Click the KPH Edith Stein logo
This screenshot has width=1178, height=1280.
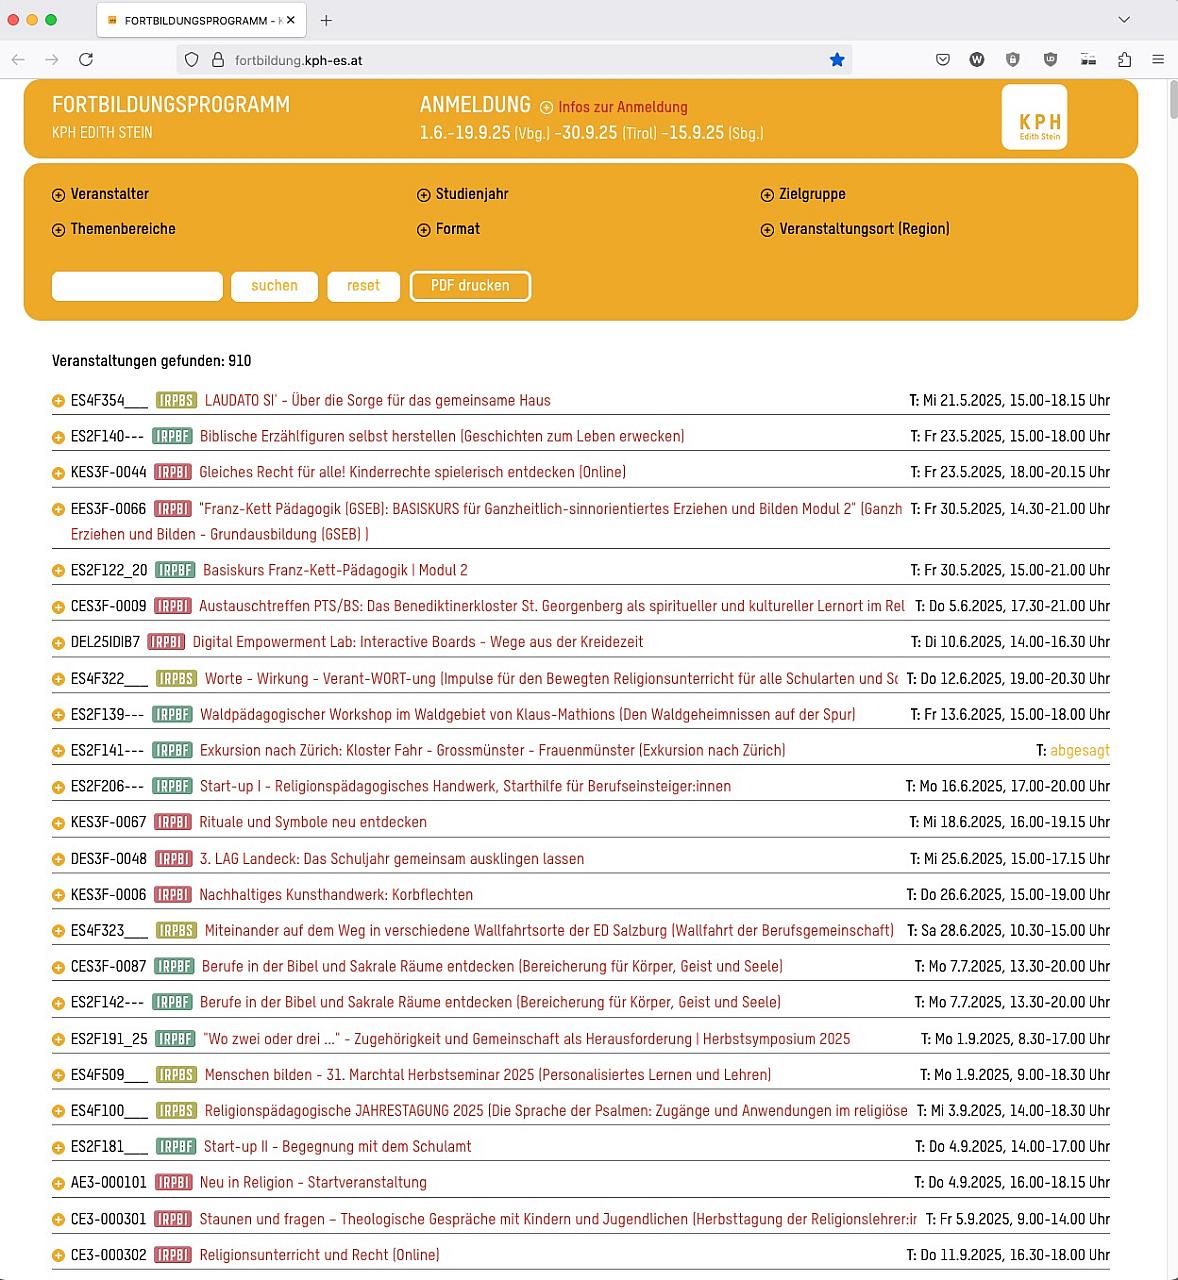pyautogui.click(x=1034, y=118)
